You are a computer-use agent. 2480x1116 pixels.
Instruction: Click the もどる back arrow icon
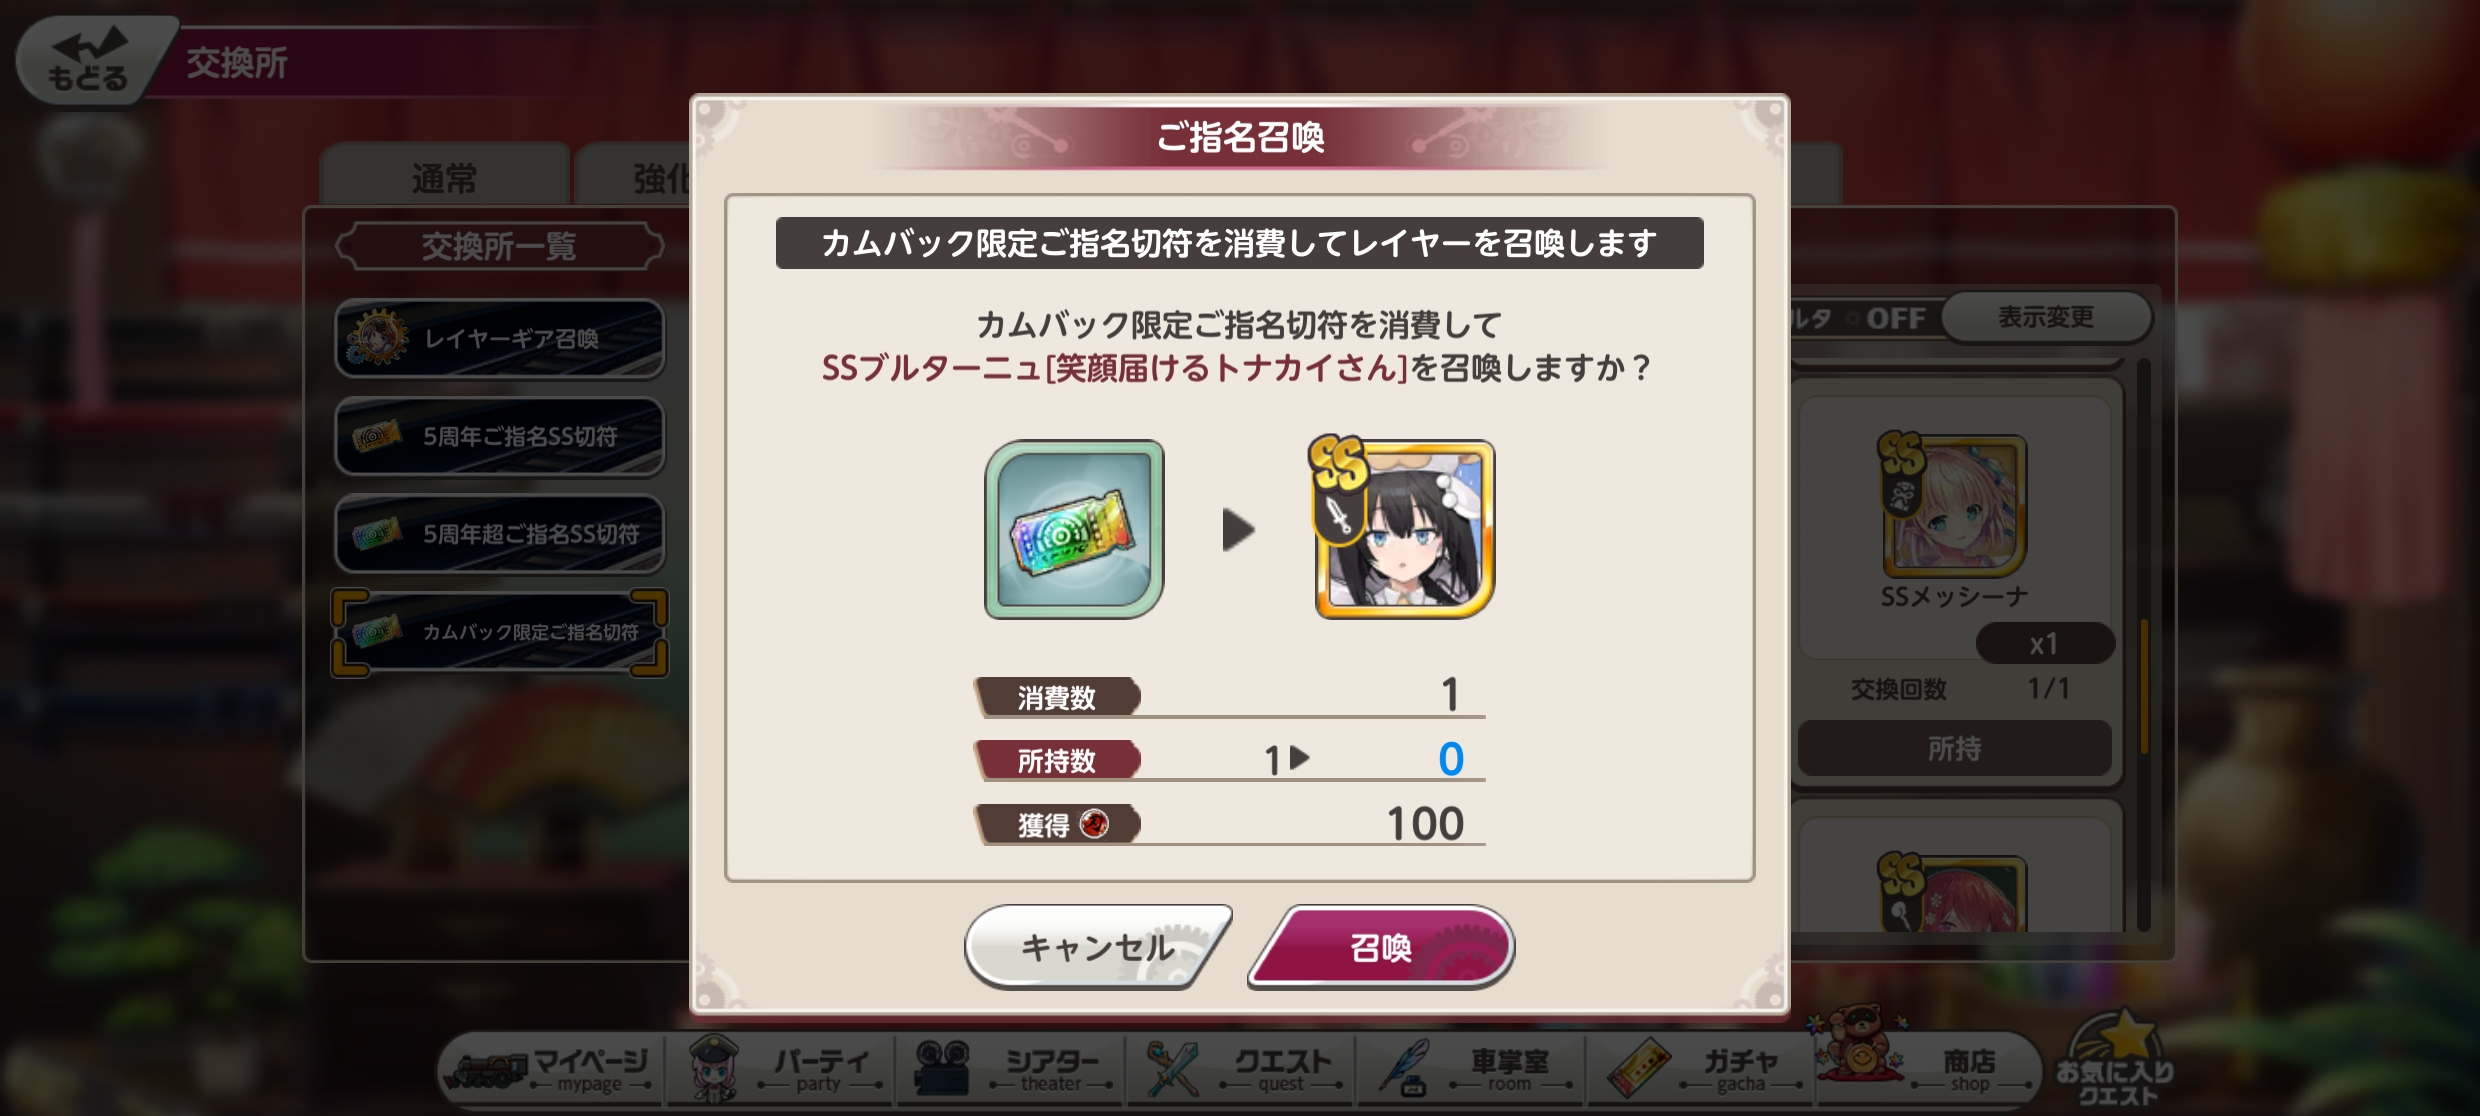[89, 59]
